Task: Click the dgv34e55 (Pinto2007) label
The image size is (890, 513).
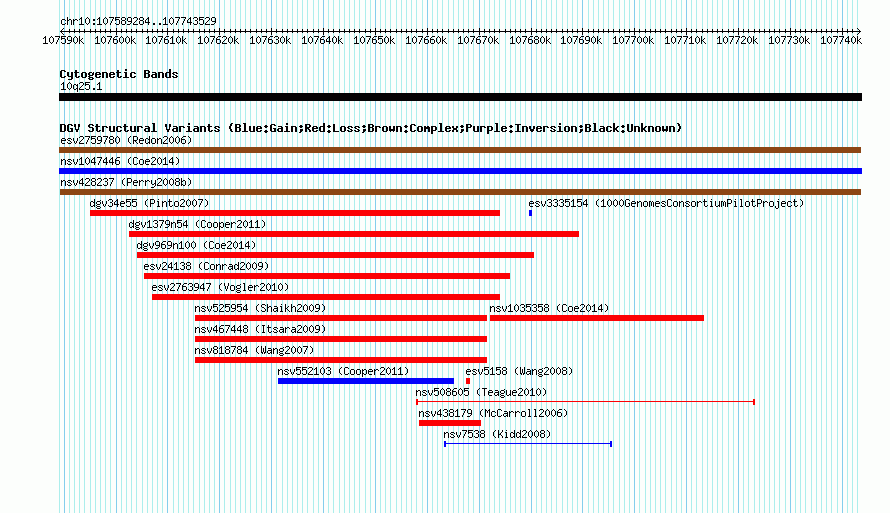Action: coord(149,203)
